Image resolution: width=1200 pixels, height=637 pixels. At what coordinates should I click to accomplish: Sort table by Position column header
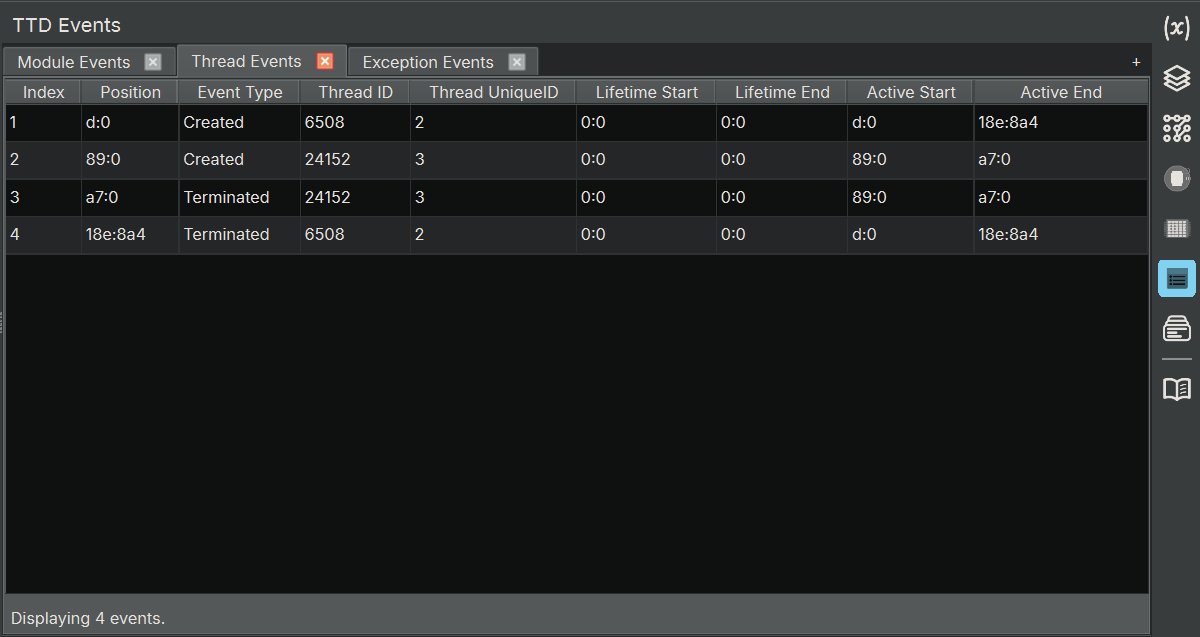point(130,92)
